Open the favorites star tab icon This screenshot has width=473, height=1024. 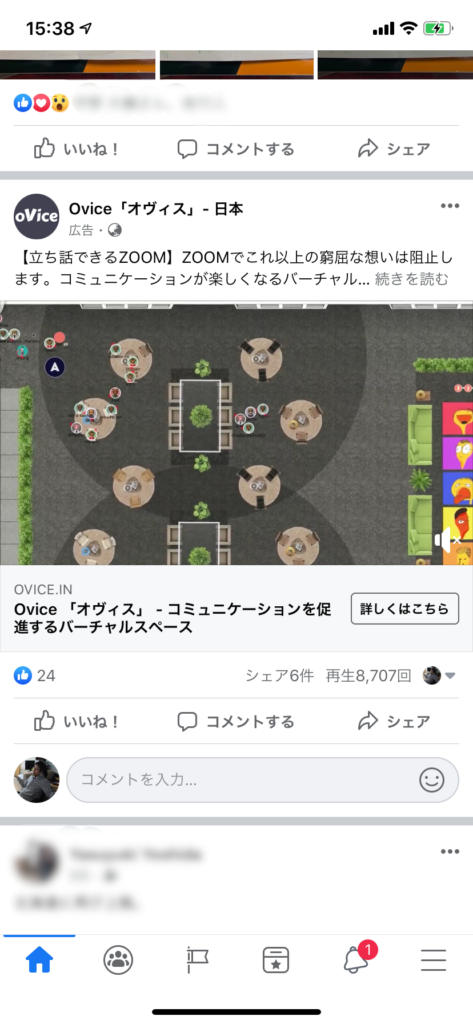[x=276, y=960]
